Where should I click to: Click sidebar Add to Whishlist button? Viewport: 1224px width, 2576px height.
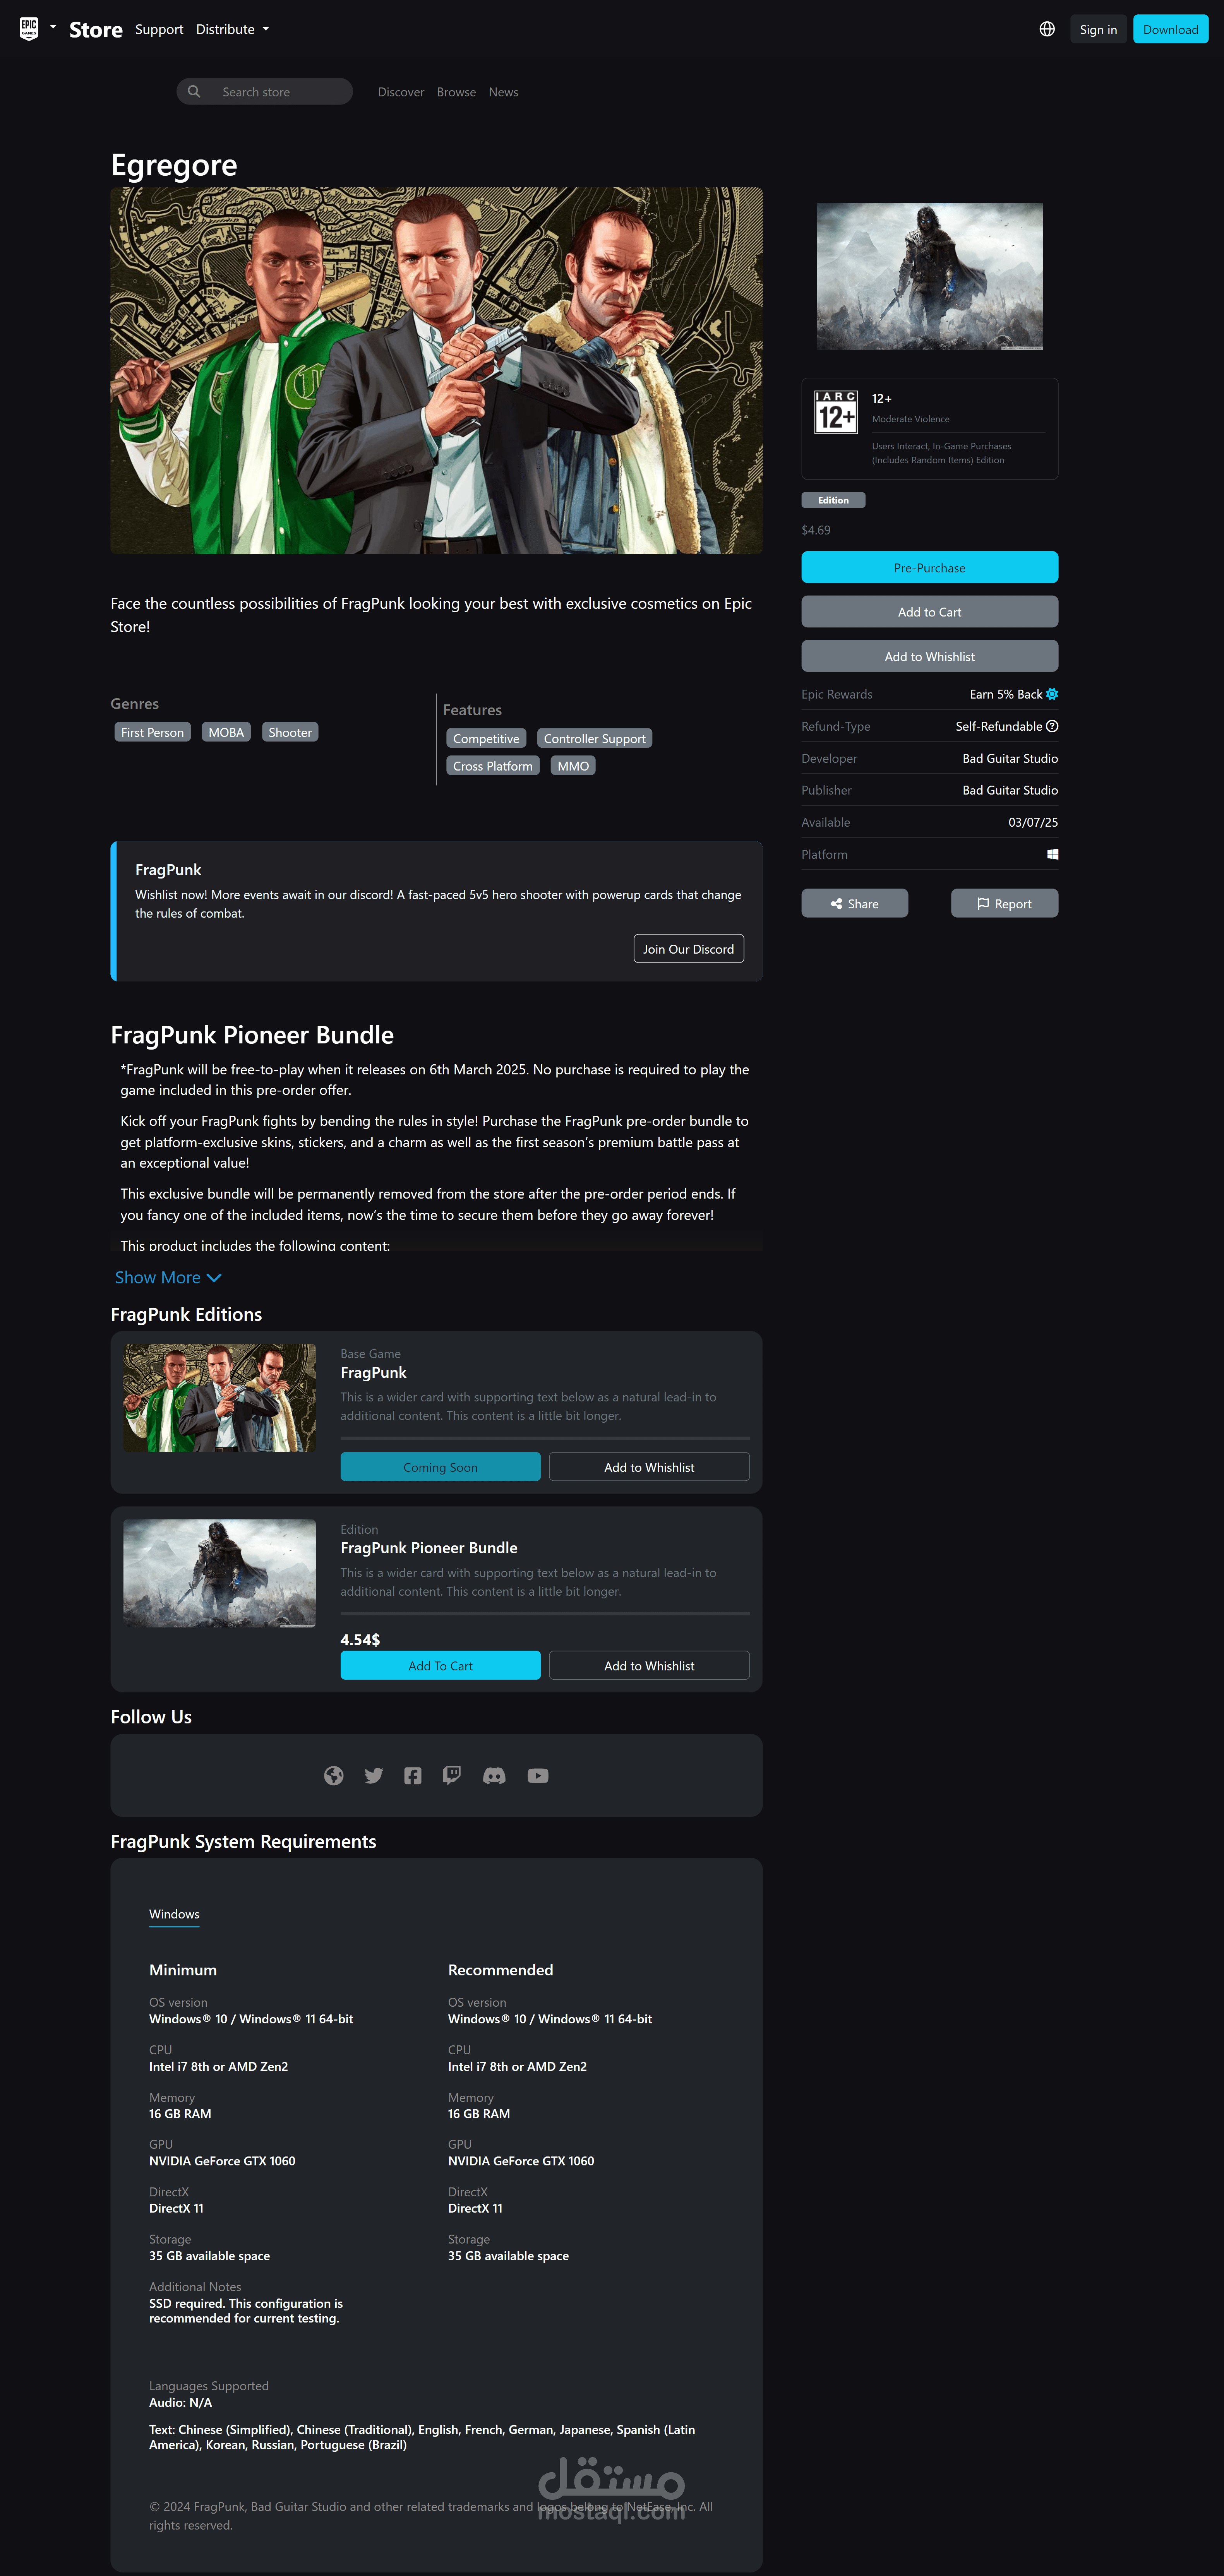pyautogui.click(x=929, y=656)
